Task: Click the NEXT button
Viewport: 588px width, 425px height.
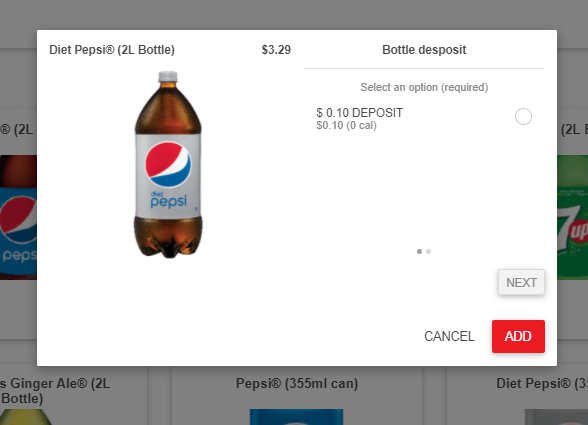Action: tap(521, 282)
